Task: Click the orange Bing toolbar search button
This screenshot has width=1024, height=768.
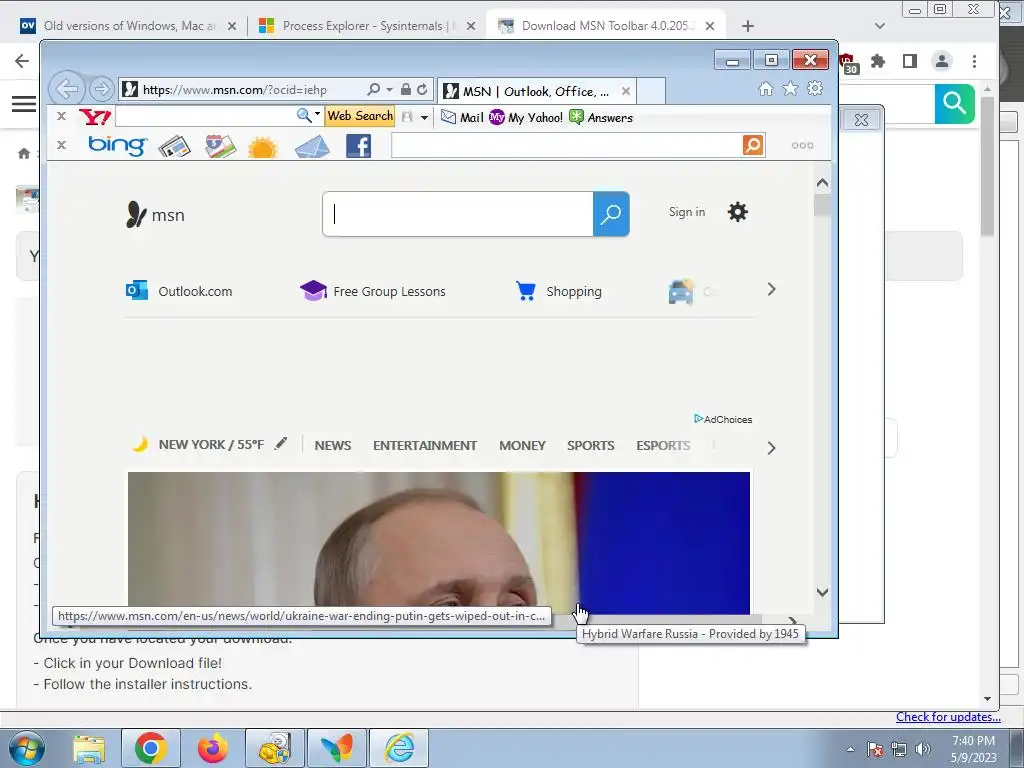Action: click(x=753, y=145)
